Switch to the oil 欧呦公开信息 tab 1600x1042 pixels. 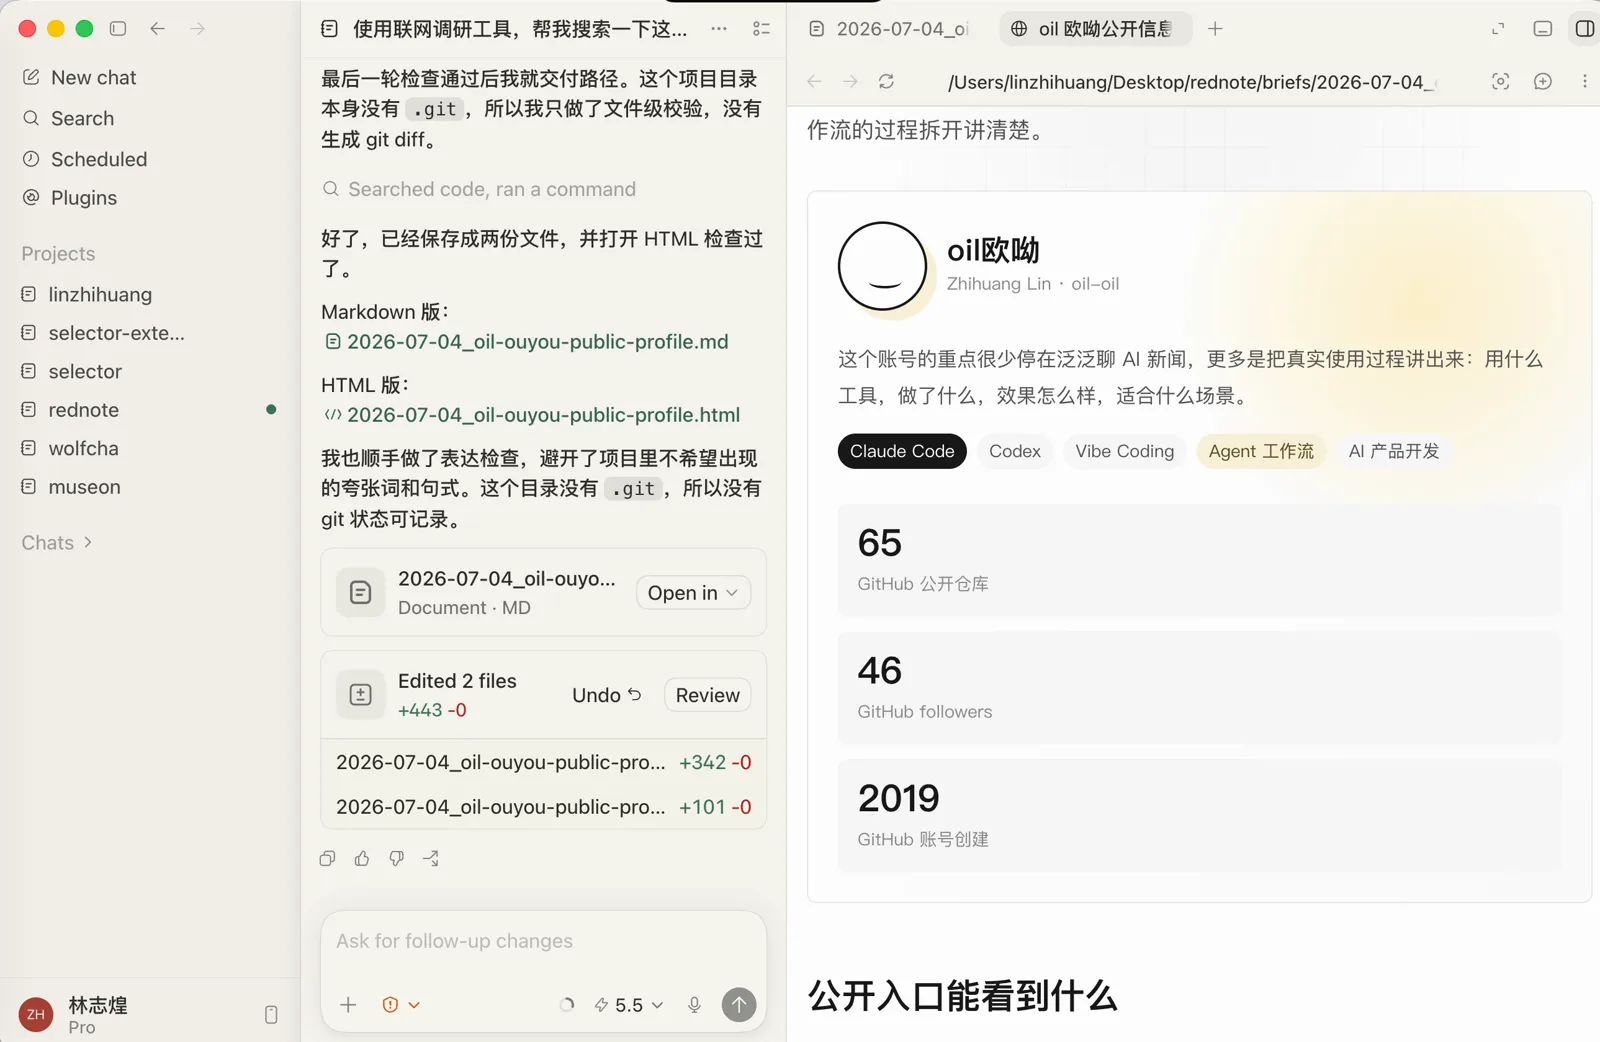click(x=1094, y=29)
